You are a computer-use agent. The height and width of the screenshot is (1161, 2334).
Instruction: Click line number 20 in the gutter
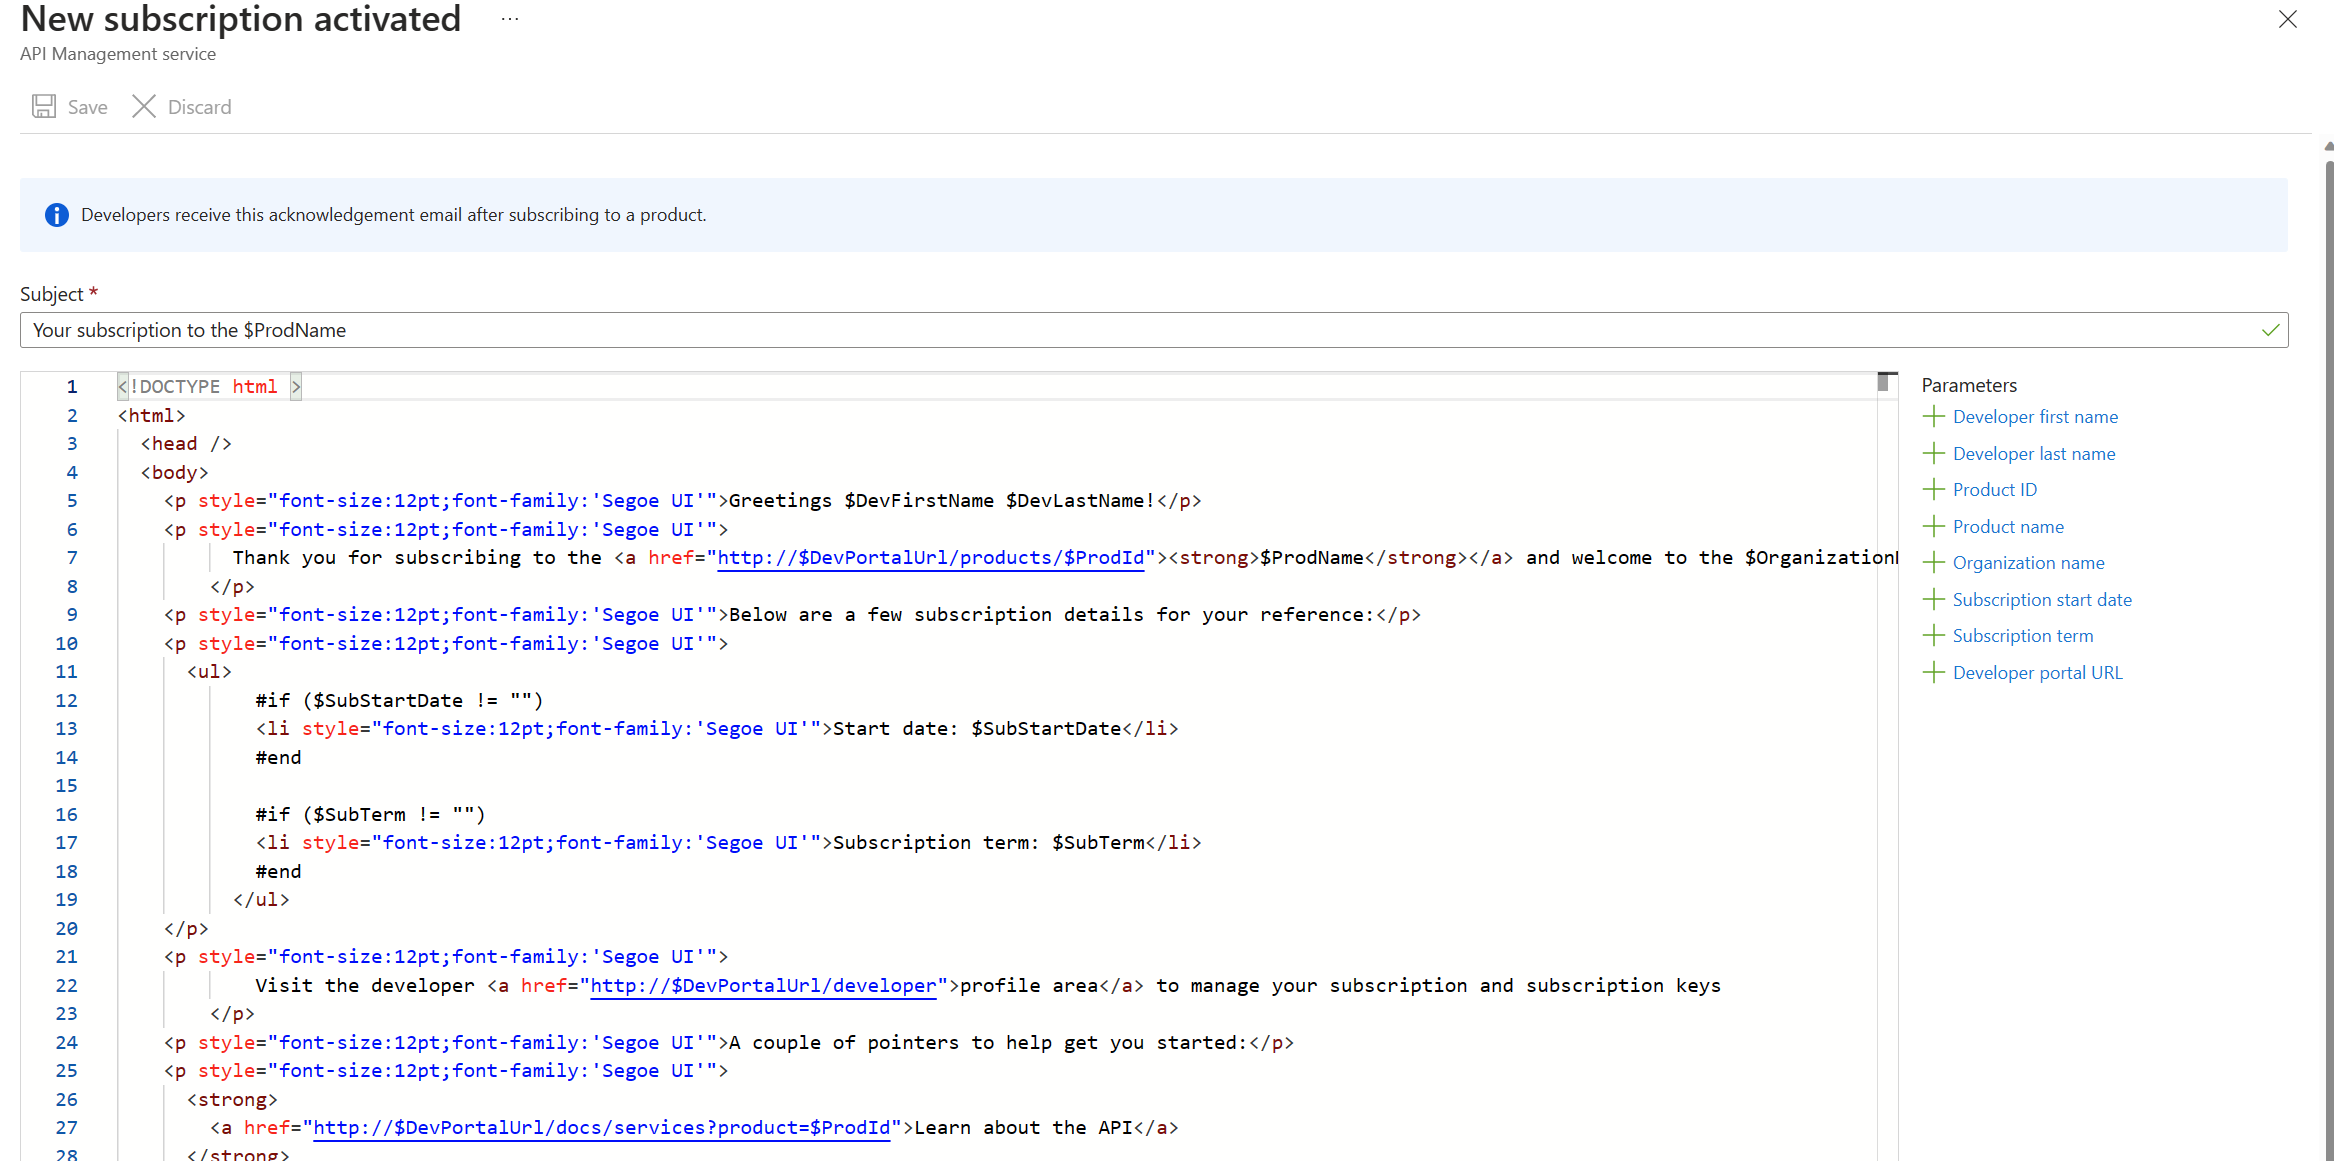coord(66,929)
